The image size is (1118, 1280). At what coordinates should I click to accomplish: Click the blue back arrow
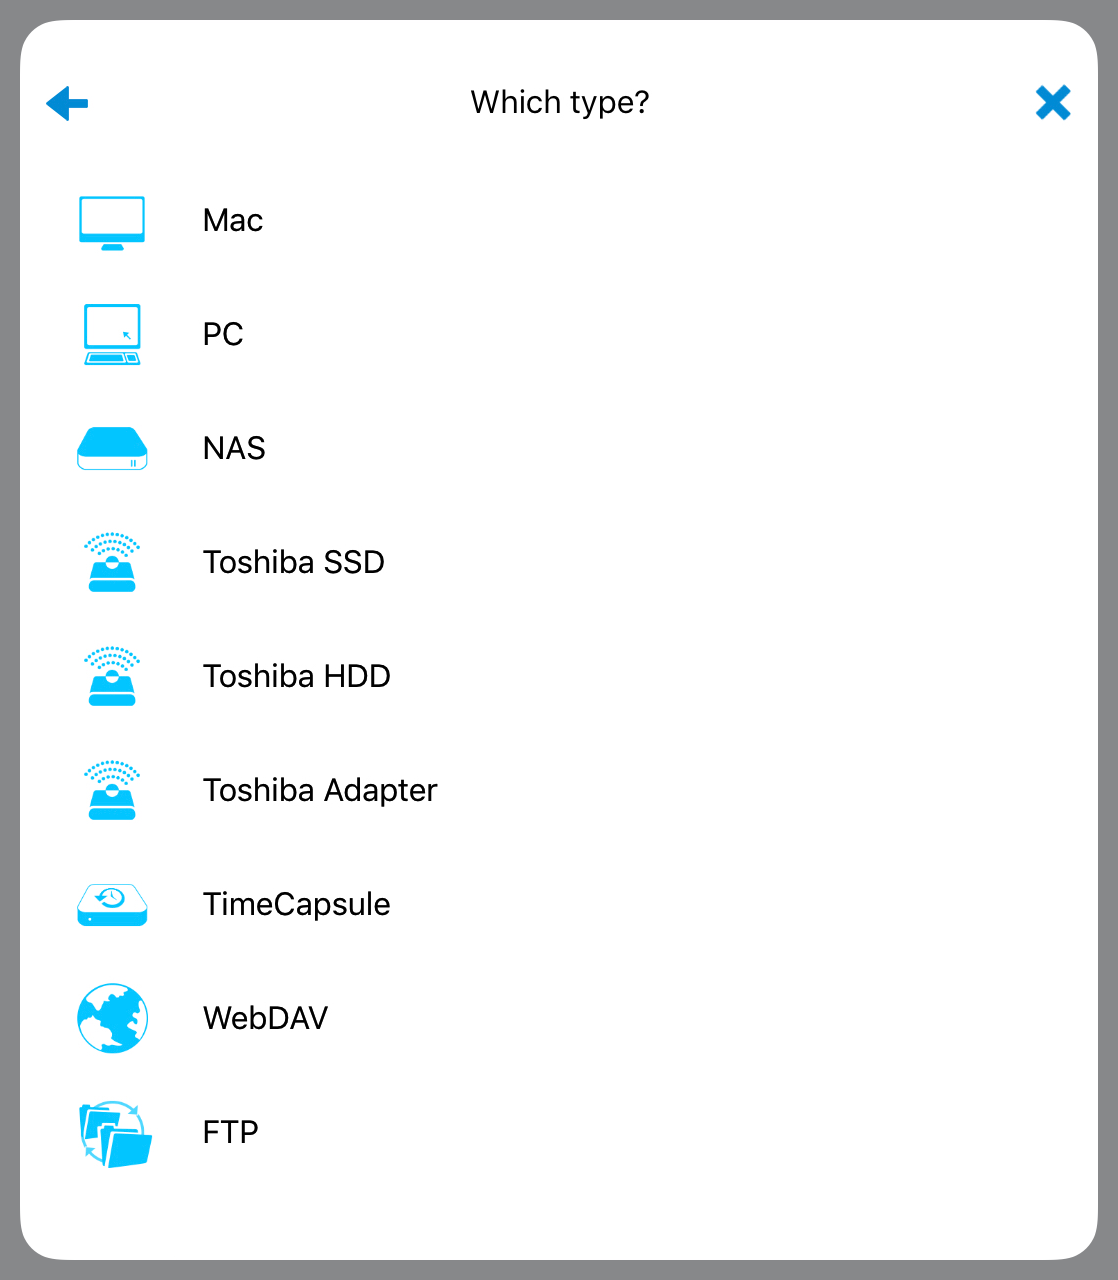(66, 103)
